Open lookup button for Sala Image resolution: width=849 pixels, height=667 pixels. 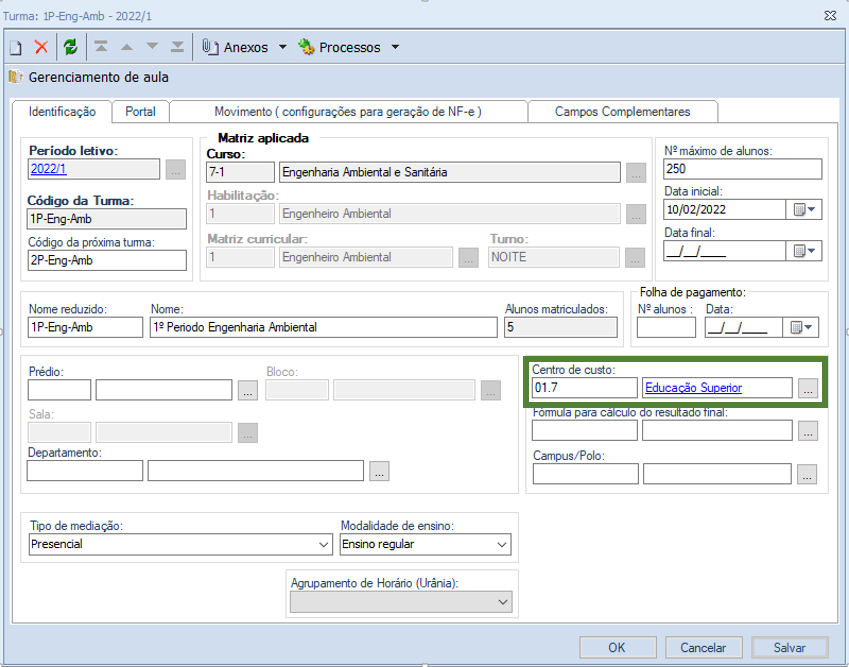click(248, 433)
